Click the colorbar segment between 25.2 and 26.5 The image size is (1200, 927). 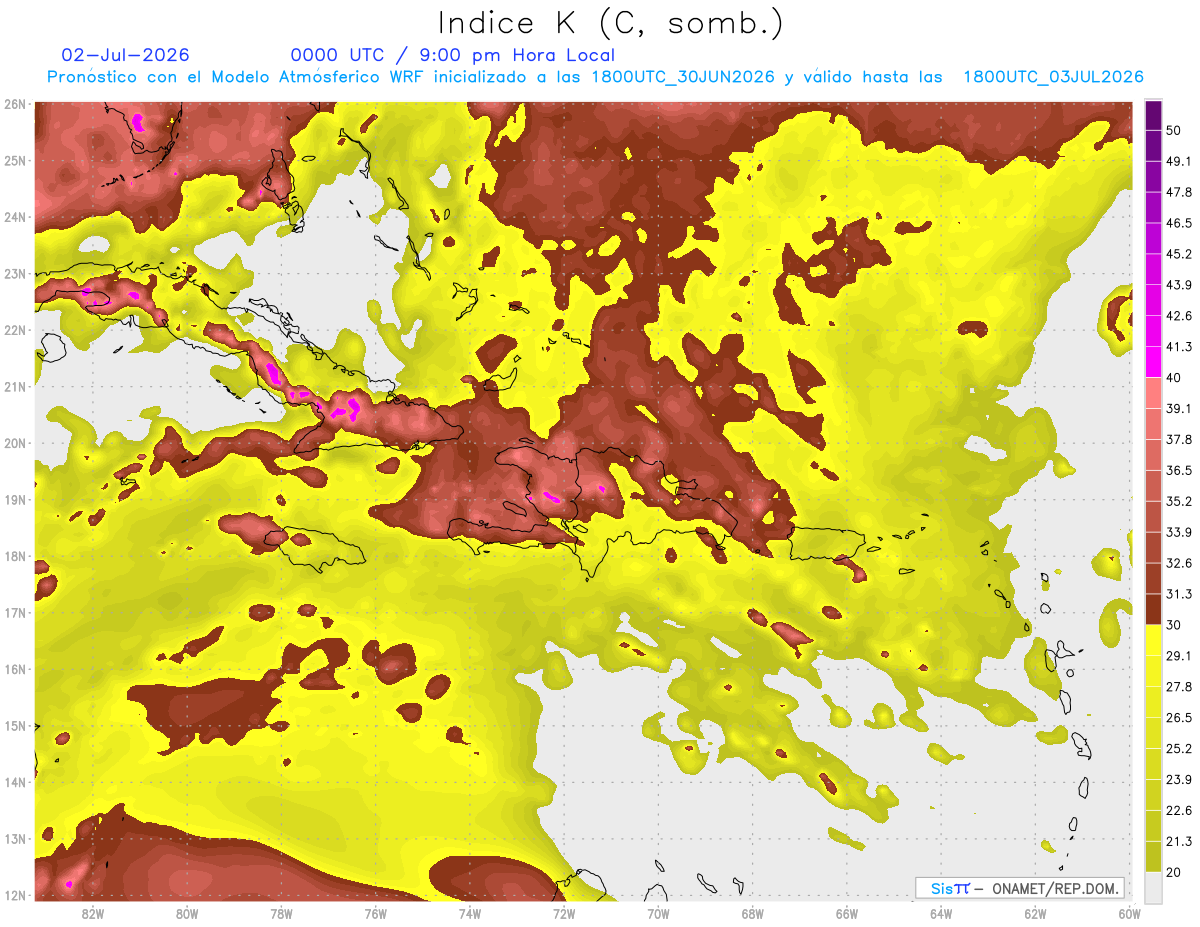[1154, 733]
